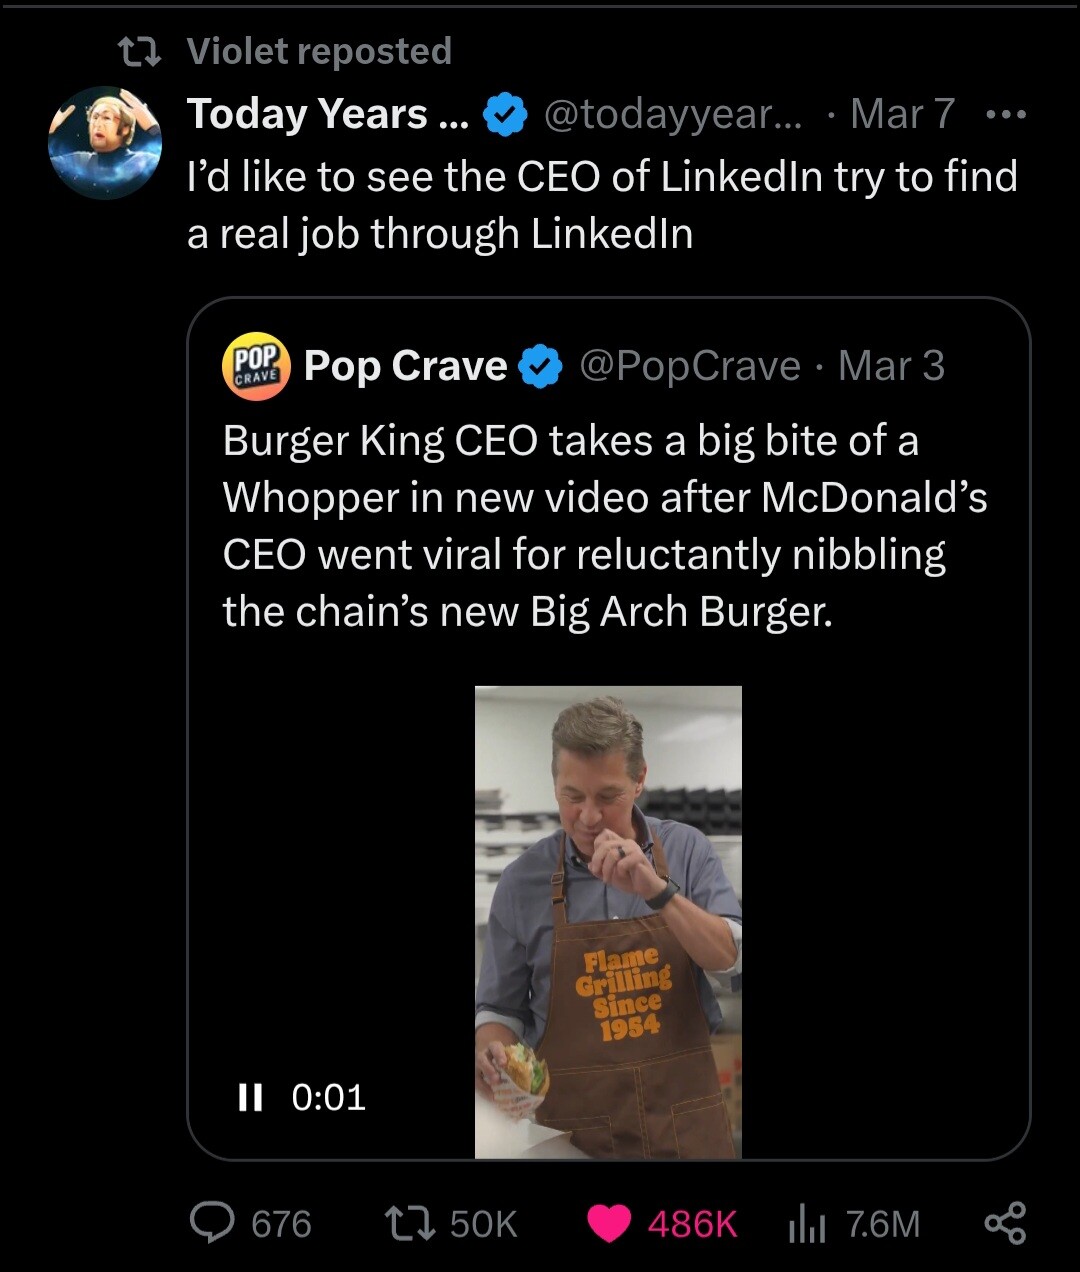Open the Mar 7 timestamp
The image size is (1080, 1272).
pos(902,115)
